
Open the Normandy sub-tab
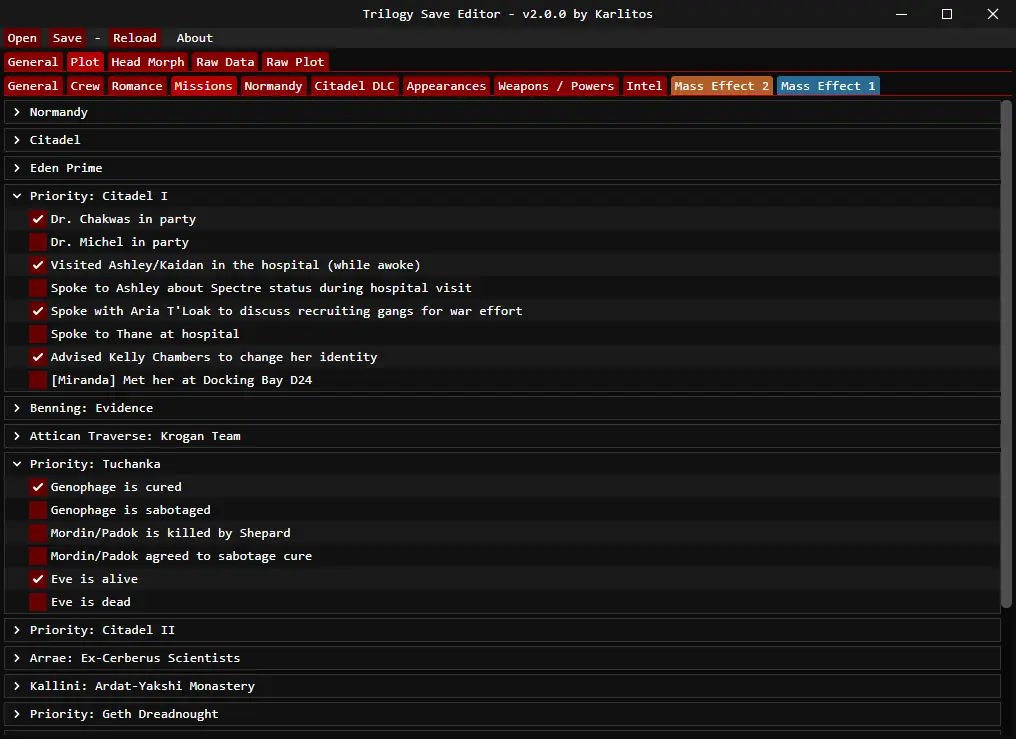(273, 85)
